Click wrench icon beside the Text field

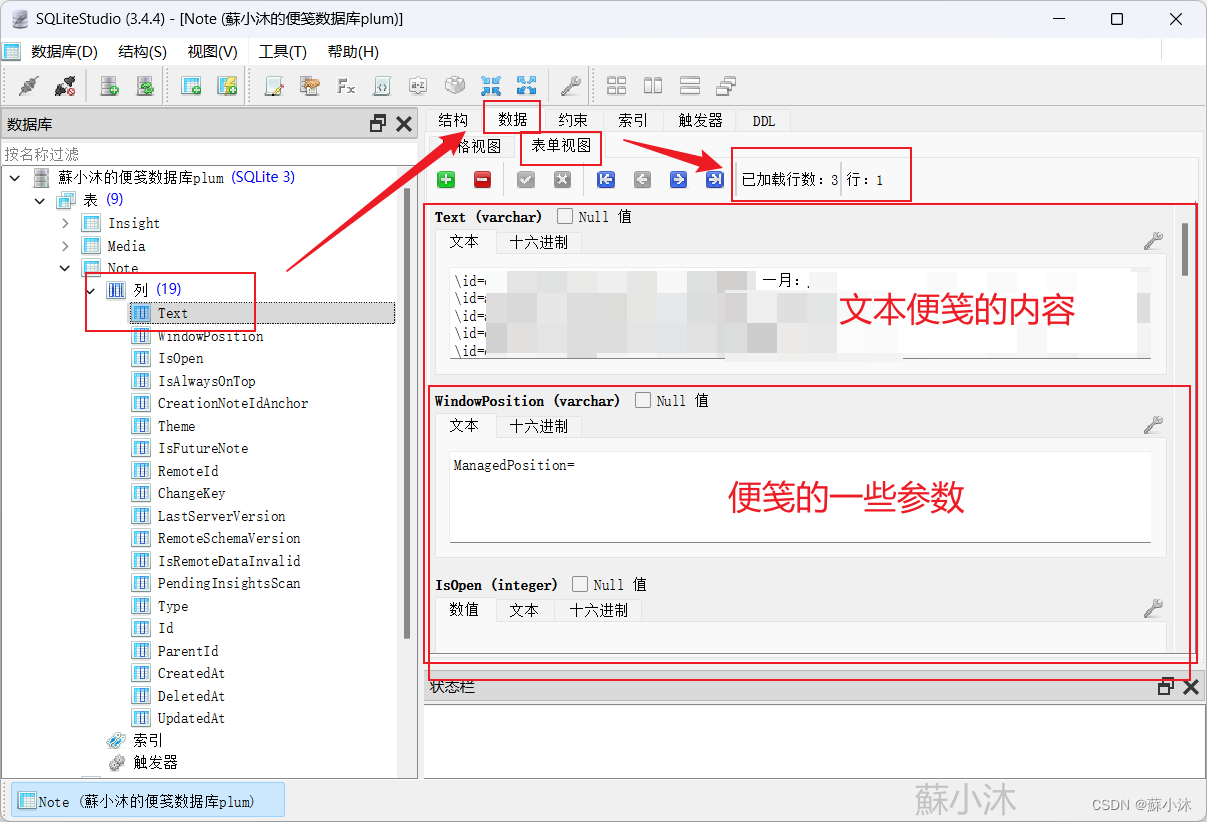click(x=1153, y=241)
